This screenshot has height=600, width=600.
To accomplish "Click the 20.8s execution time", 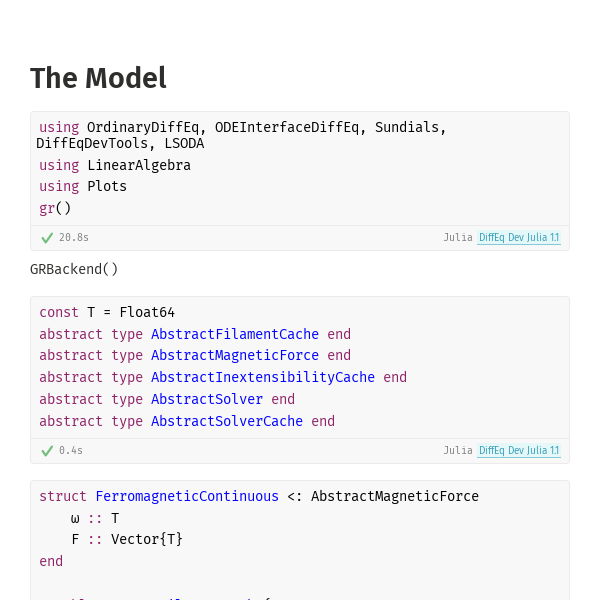I will pyautogui.click(x=73, y=238).
